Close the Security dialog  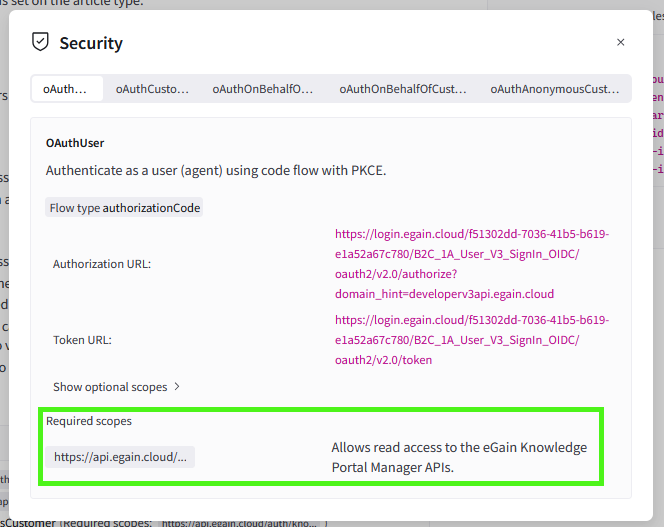pos(620,42)
